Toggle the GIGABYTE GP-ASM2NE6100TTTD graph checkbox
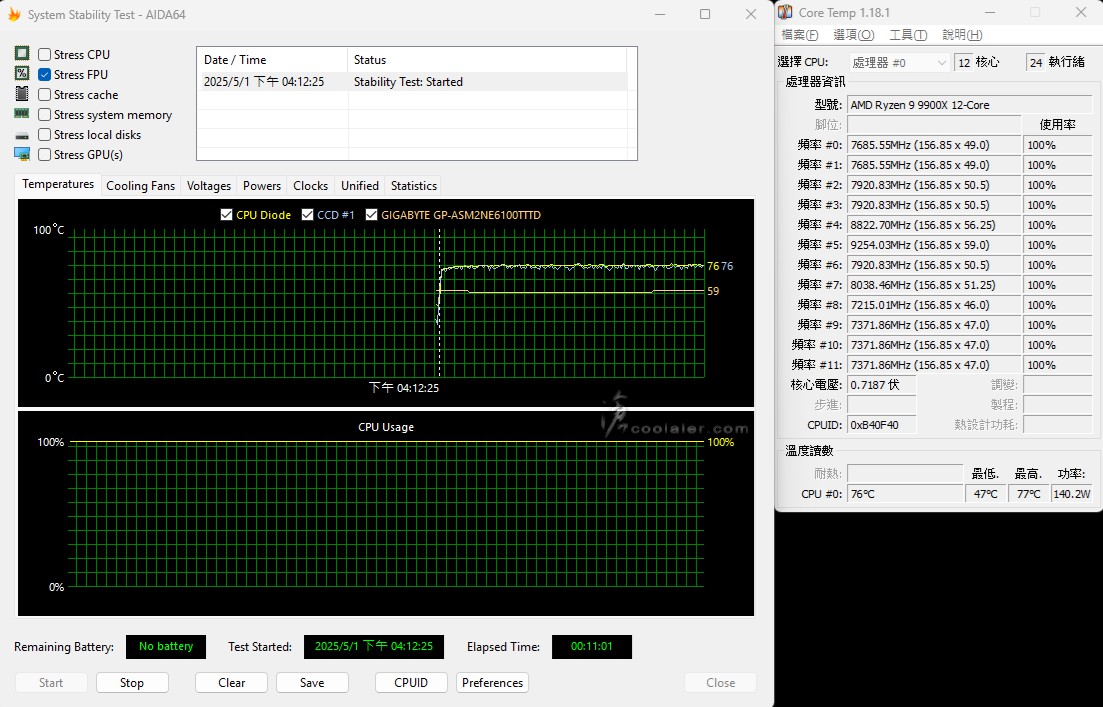Image resolution: width=1103 pixels, height=707 pixels. 371,215
